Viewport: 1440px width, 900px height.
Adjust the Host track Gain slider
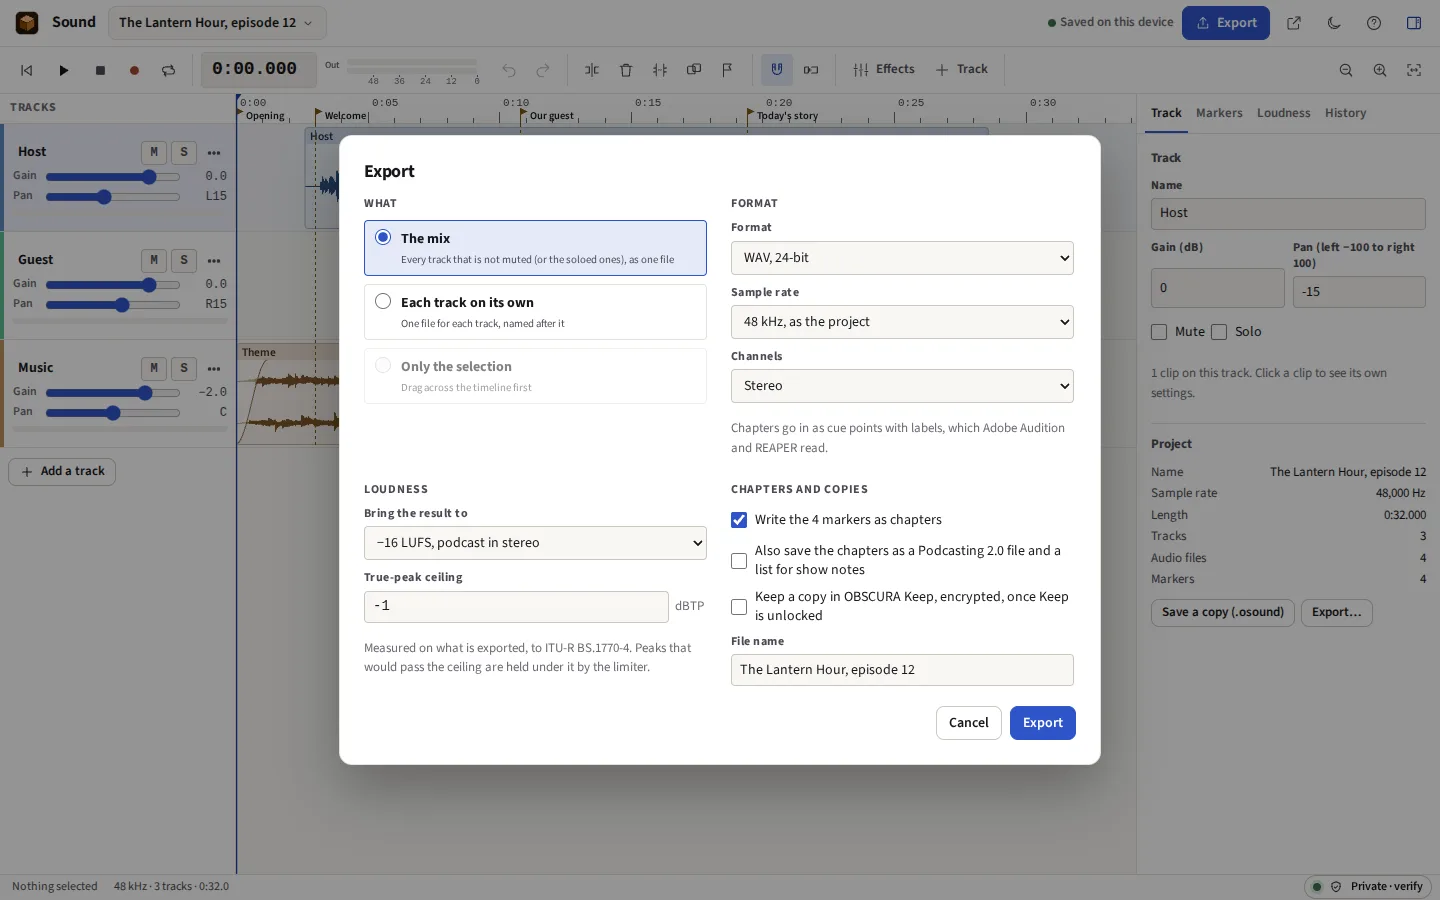tap(113, 177)
